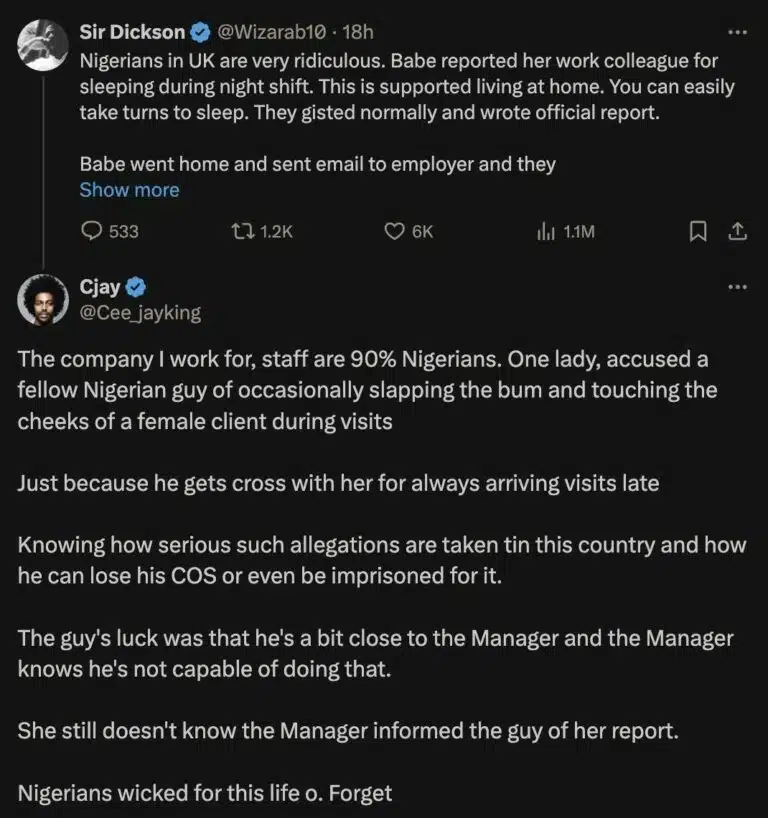The width and height of the screenshot is (768, 818).
Task: Click the share icon on the tweet
Action: [x=737, y=231]
